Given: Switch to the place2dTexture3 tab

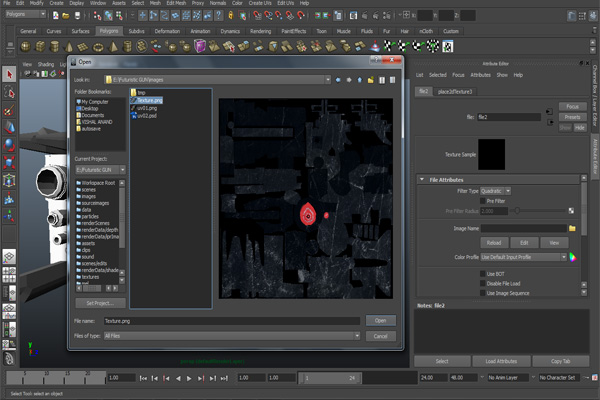Looking at the screenshot, I should pos(455,91).
